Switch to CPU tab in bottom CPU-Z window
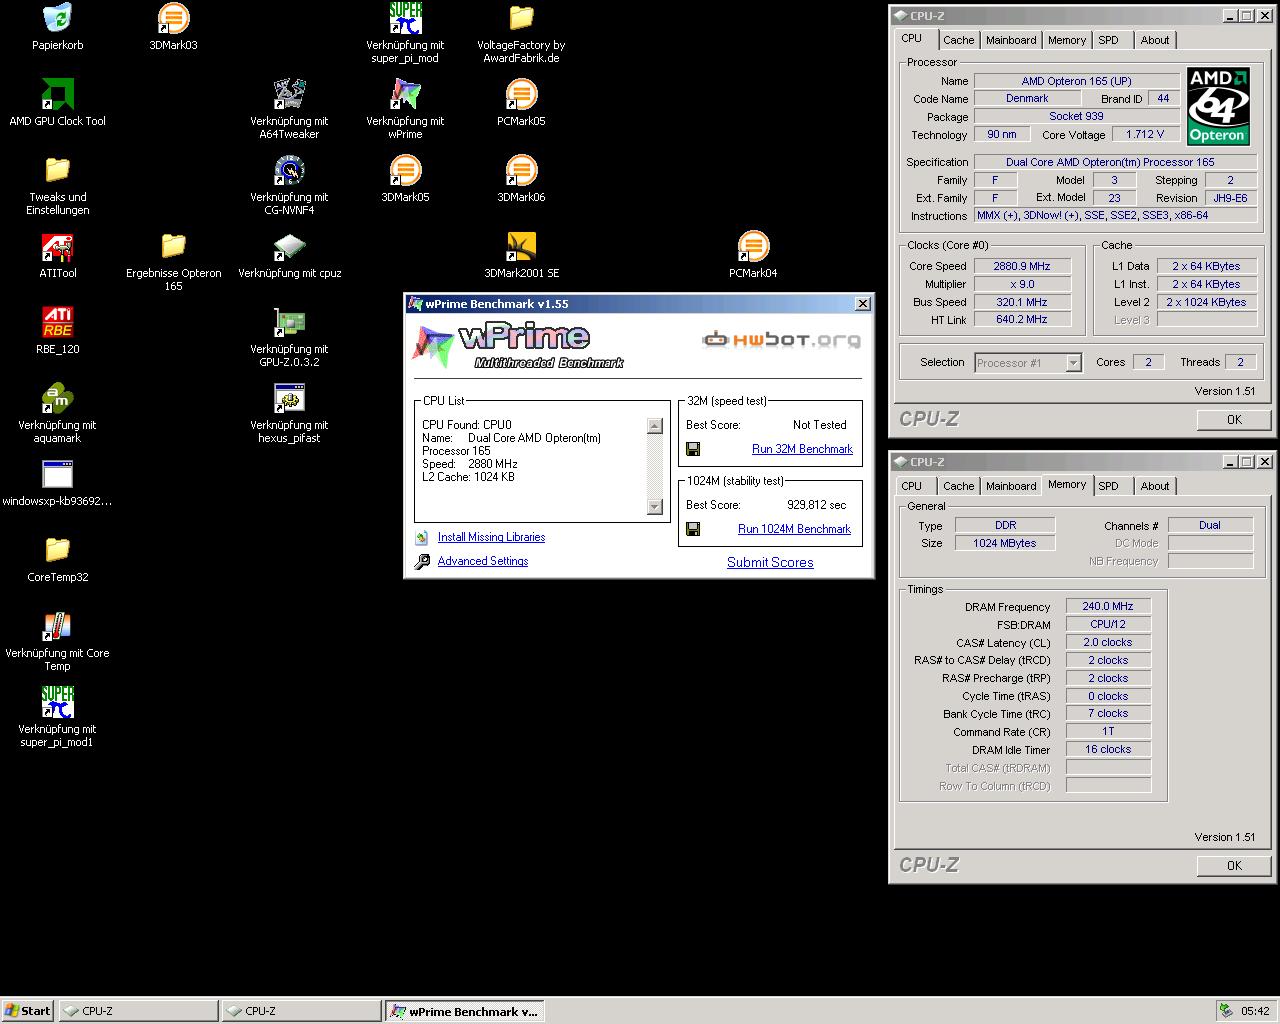 [x=912, y=486]
